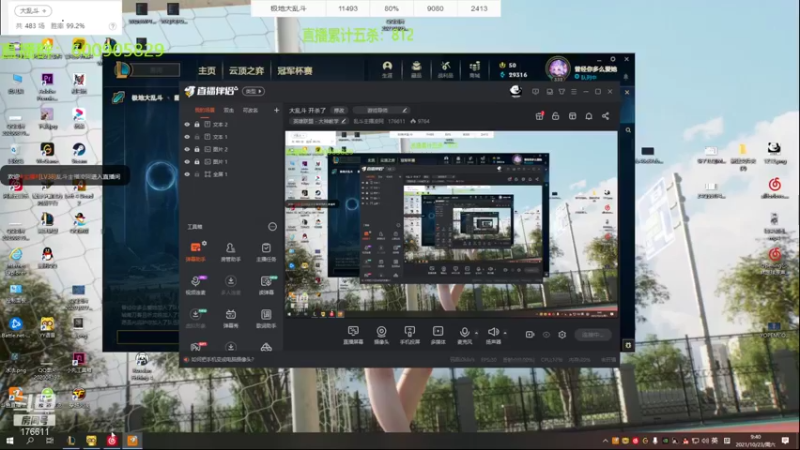Open the Windows Start menu

[x=9, y=441]
